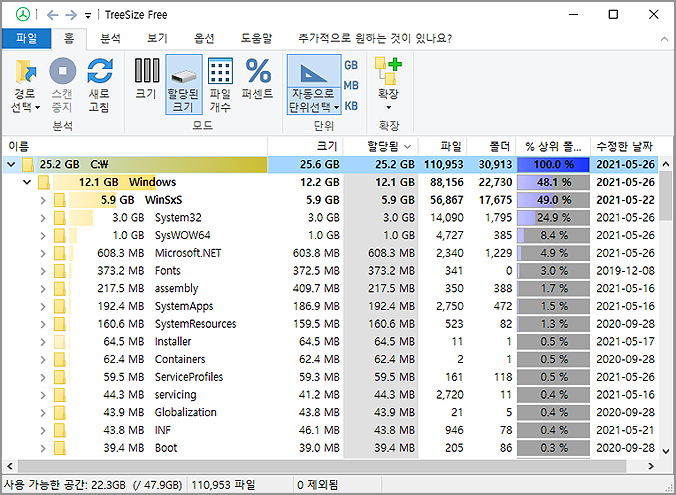Expand the SysWOW64 folder

[43, 235]
